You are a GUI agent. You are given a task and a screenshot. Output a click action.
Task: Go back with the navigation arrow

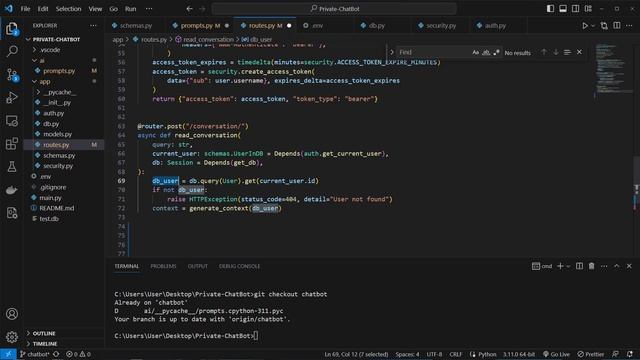[189, 9]
